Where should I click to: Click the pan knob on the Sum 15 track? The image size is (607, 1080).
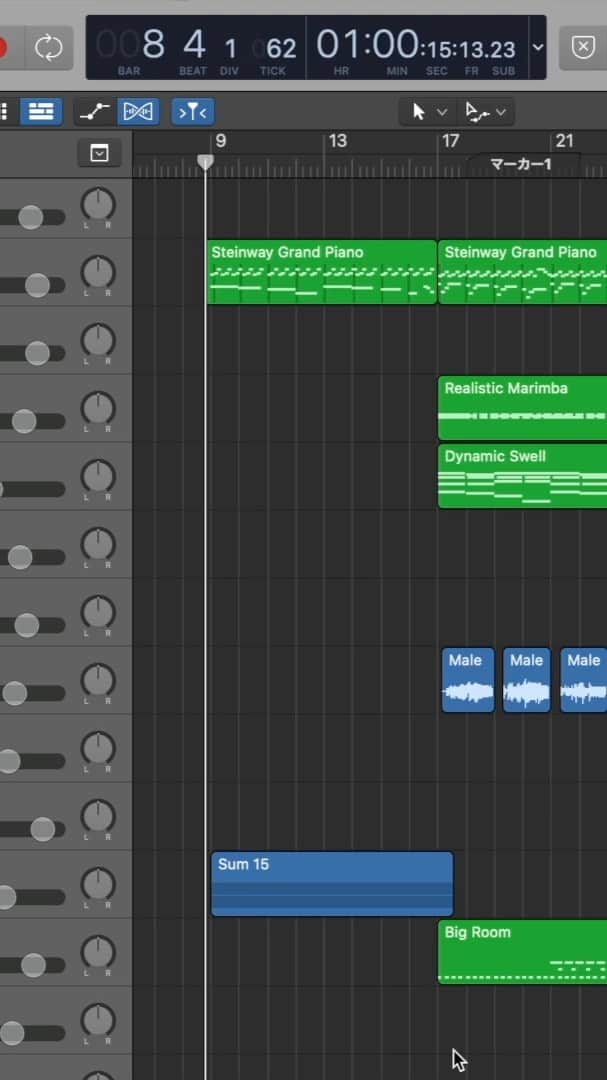tap(98, 884)
